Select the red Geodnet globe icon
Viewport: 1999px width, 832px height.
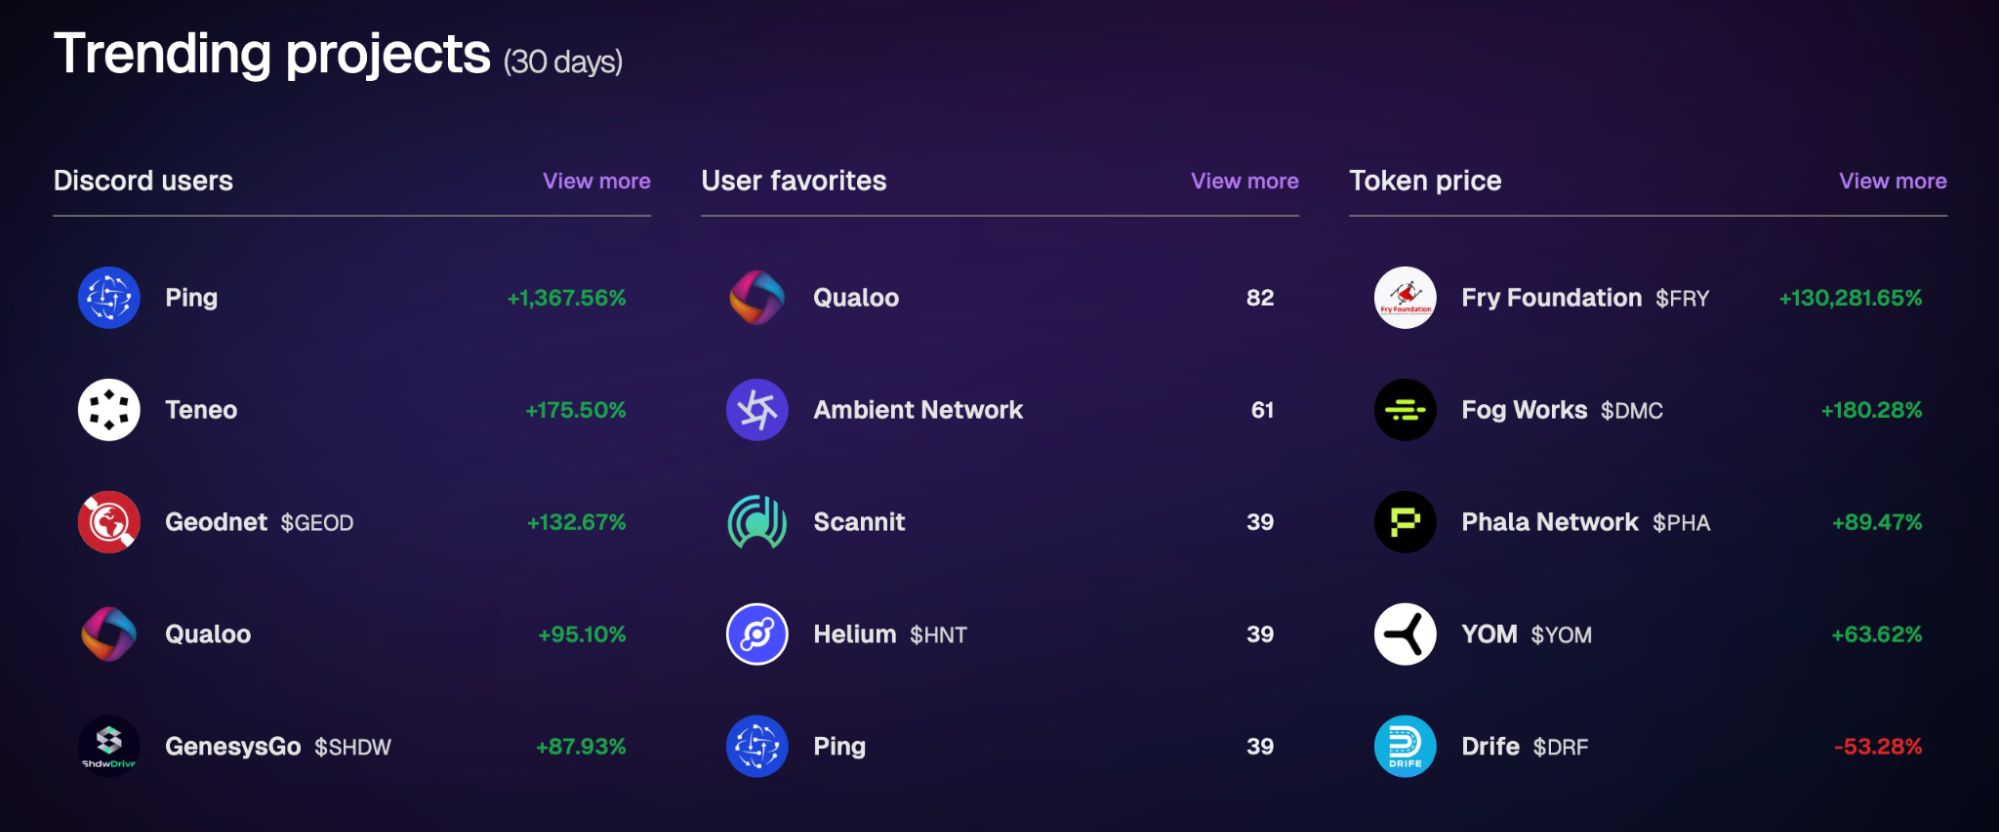click(109, 522)
